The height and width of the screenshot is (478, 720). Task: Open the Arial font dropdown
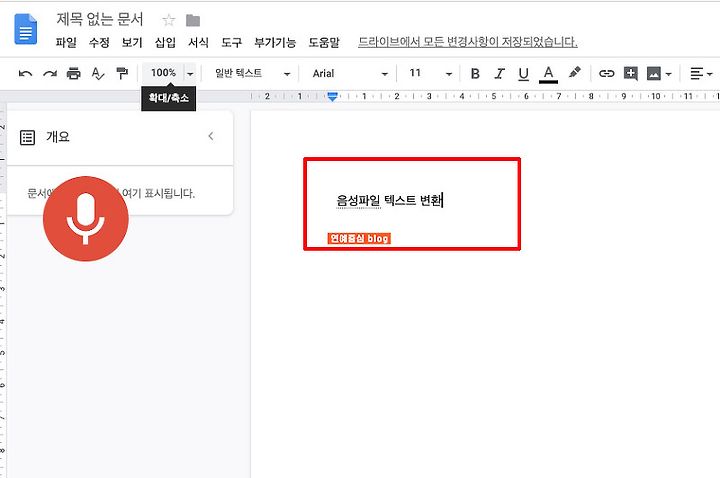(350, 73)
